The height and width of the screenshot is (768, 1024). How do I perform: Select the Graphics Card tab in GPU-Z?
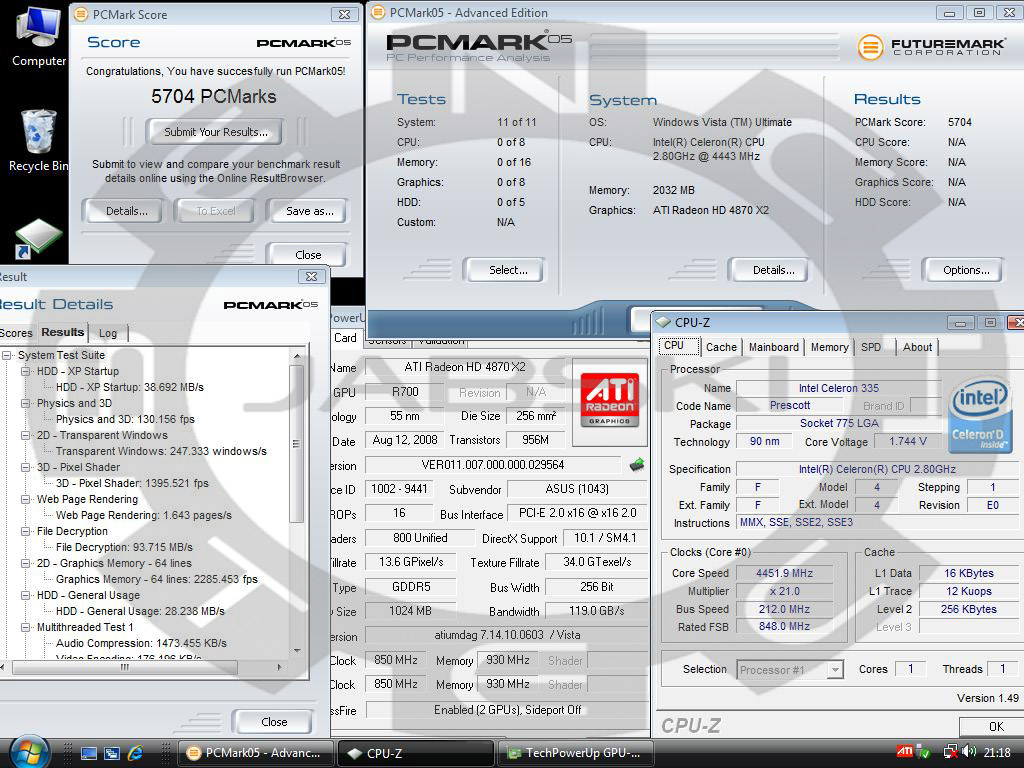345,338
